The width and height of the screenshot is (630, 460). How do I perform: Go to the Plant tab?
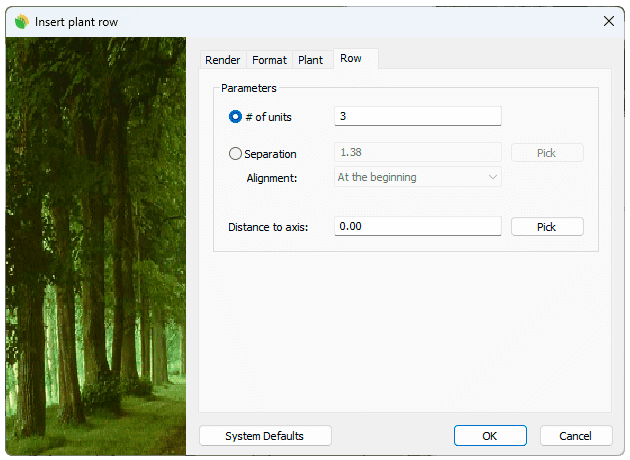[311, 60]
